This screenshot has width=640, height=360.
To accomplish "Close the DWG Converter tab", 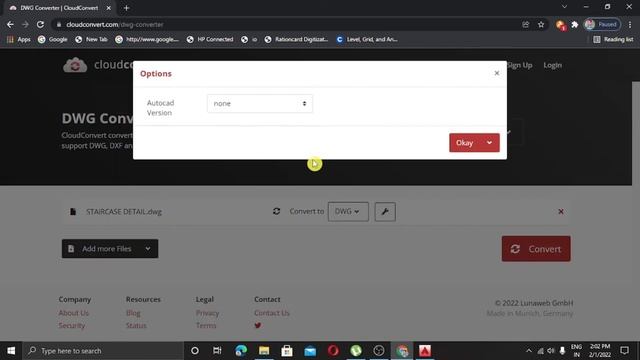I will pyautogui.click(x=109, y=8).
